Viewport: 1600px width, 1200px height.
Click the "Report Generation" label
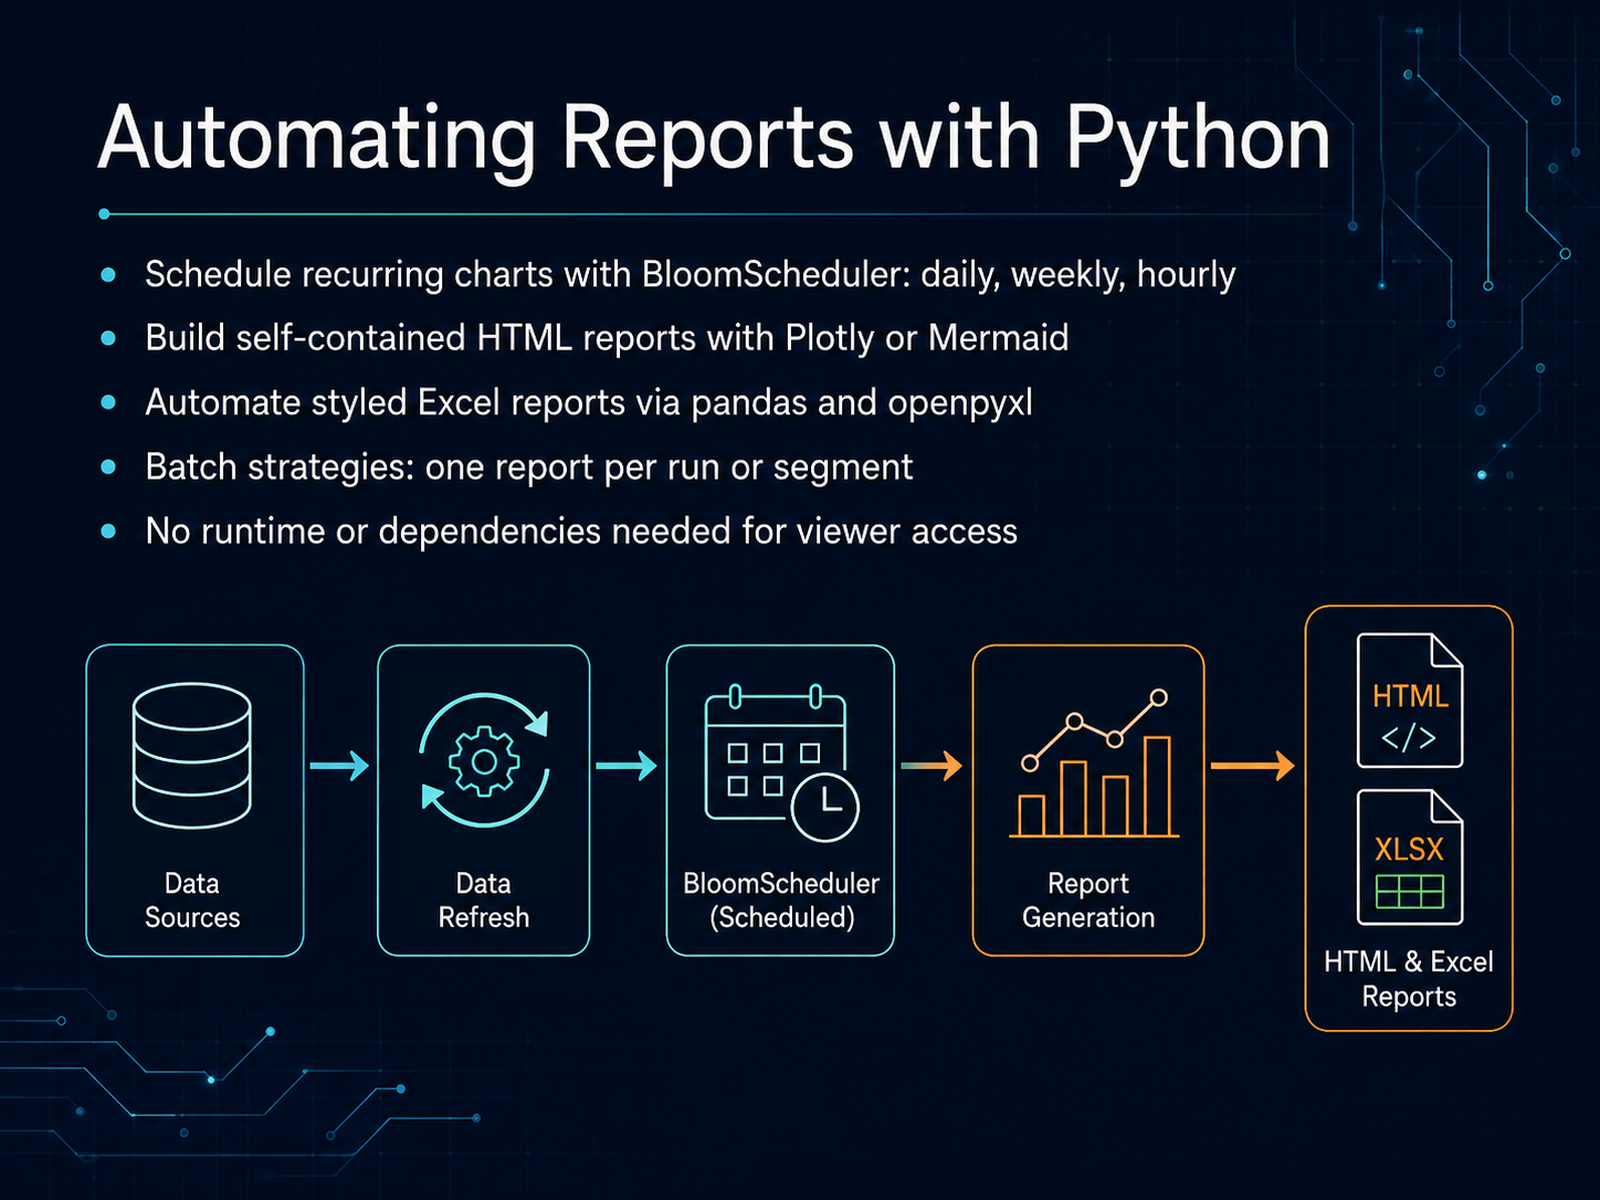[1088, 900]
